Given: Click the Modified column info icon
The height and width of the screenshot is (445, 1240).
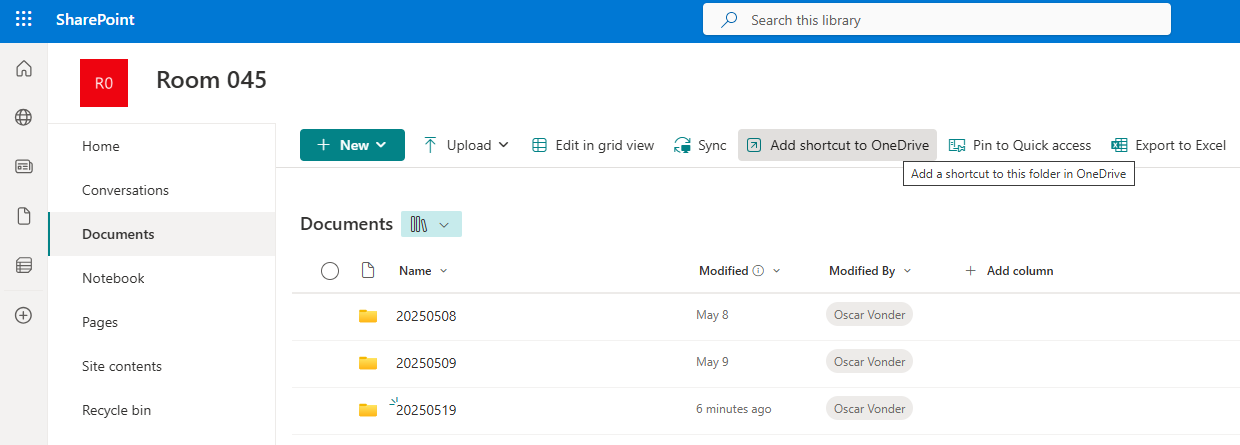Looking at the screenshot, I should click(x=758, y=270).
